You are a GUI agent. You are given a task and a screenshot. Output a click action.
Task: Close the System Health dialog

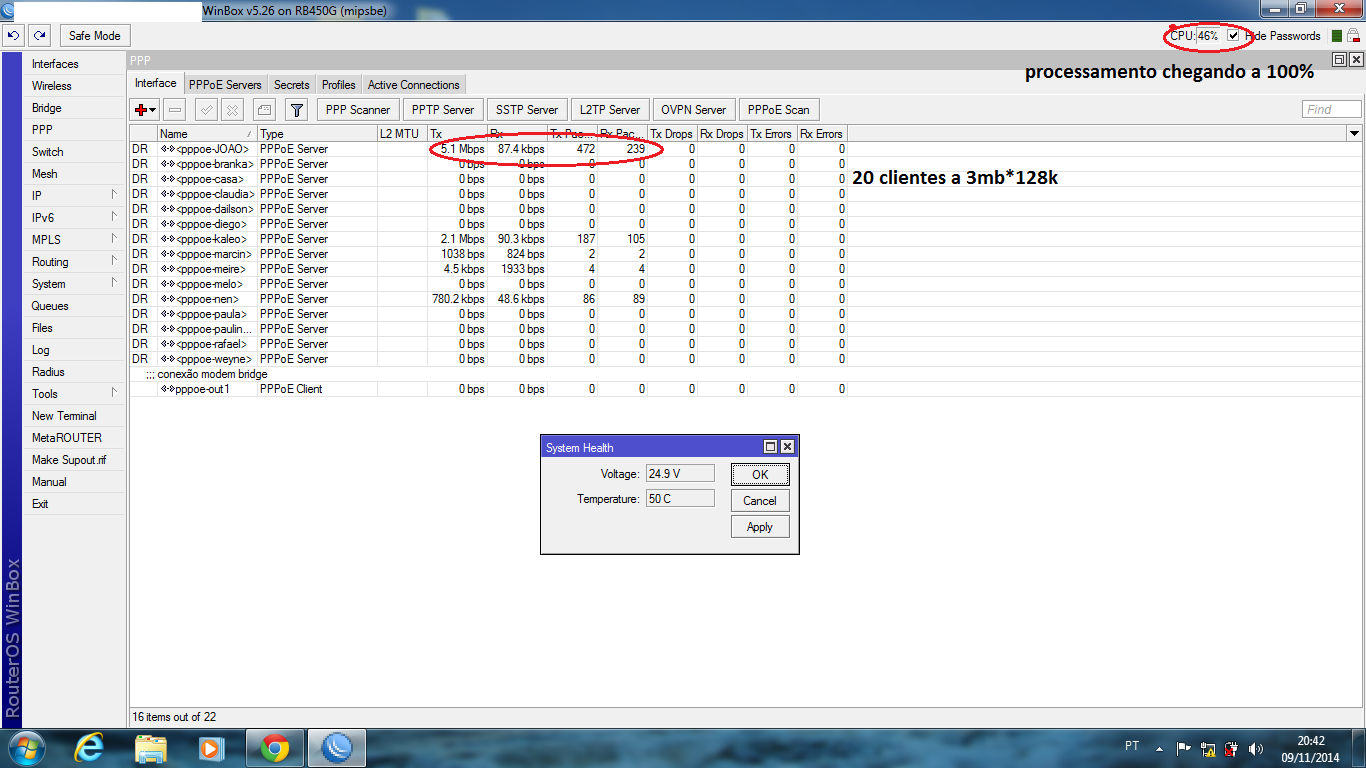787,447
